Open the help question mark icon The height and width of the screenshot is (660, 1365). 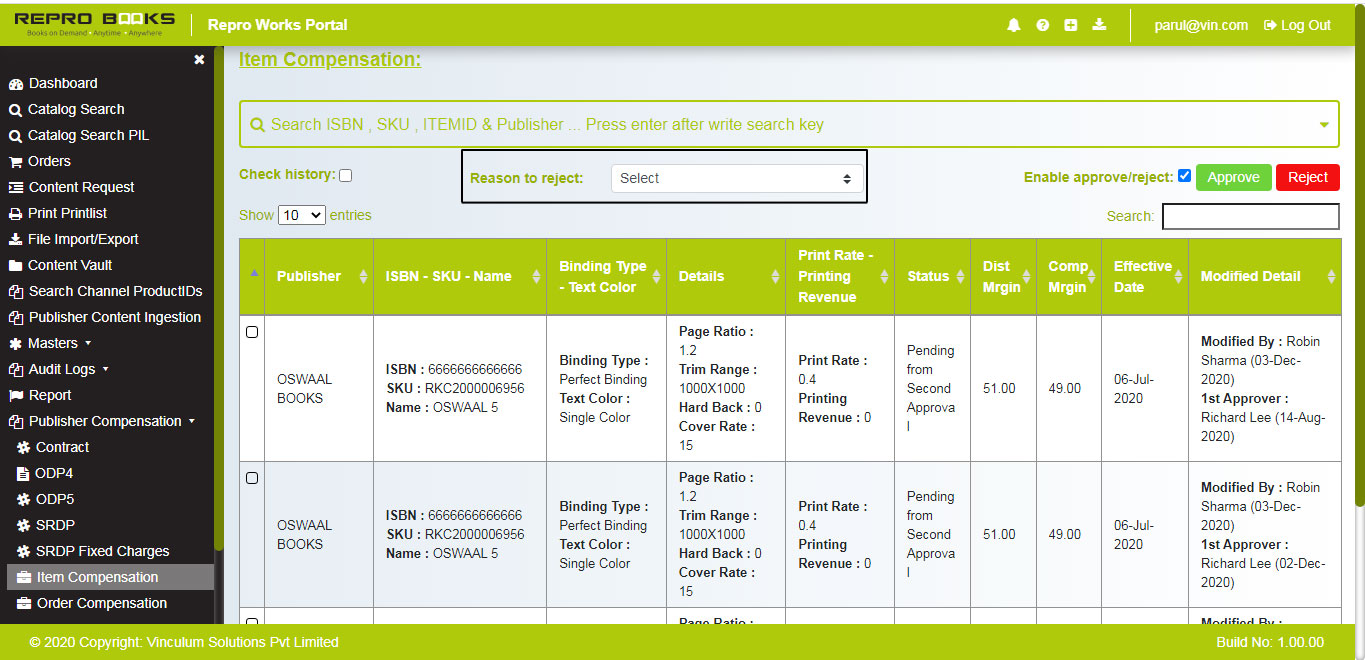coord(1042,25)
